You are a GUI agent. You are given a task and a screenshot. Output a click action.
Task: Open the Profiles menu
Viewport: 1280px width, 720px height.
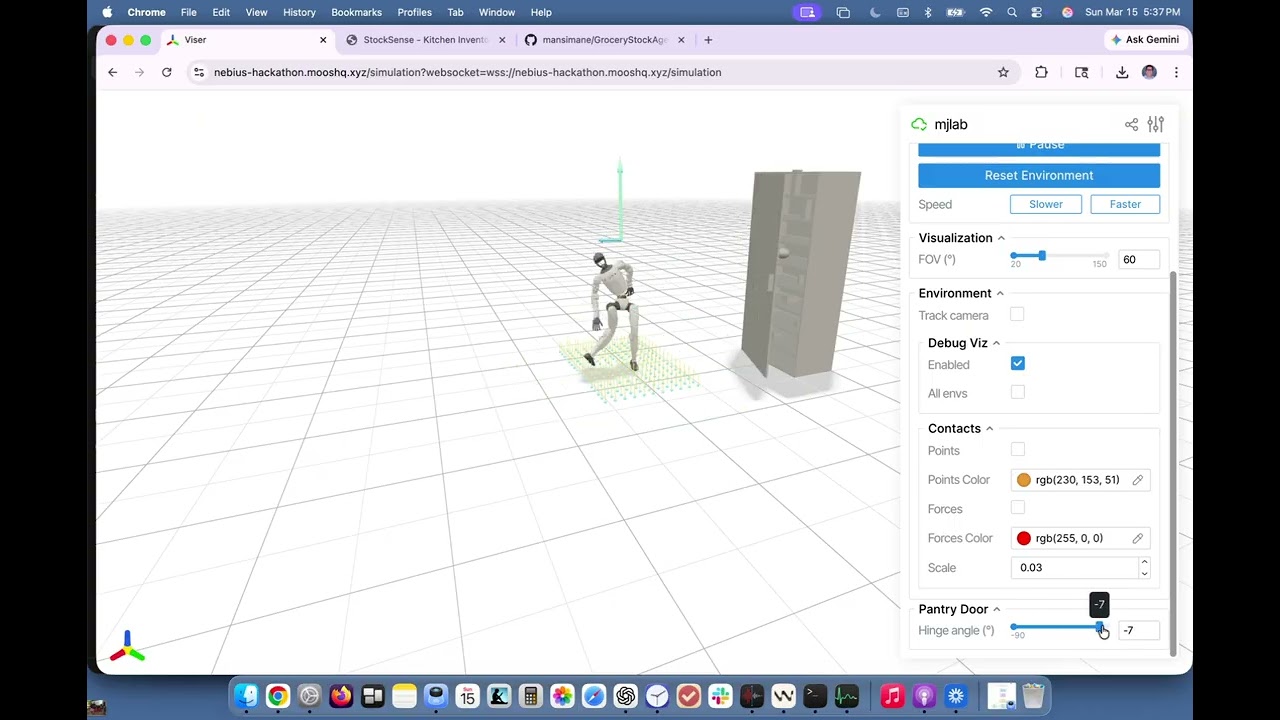(414, 12)
